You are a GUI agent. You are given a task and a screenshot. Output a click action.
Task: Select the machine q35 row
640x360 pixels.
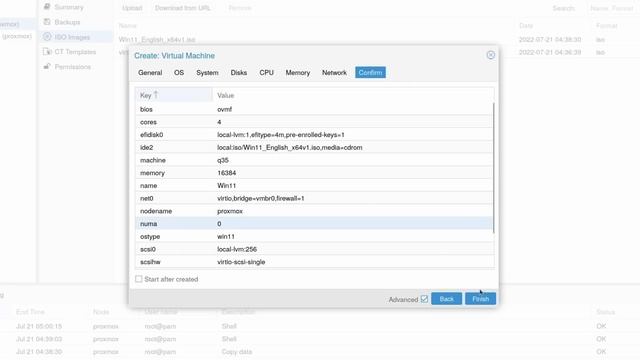coord(313,160)
